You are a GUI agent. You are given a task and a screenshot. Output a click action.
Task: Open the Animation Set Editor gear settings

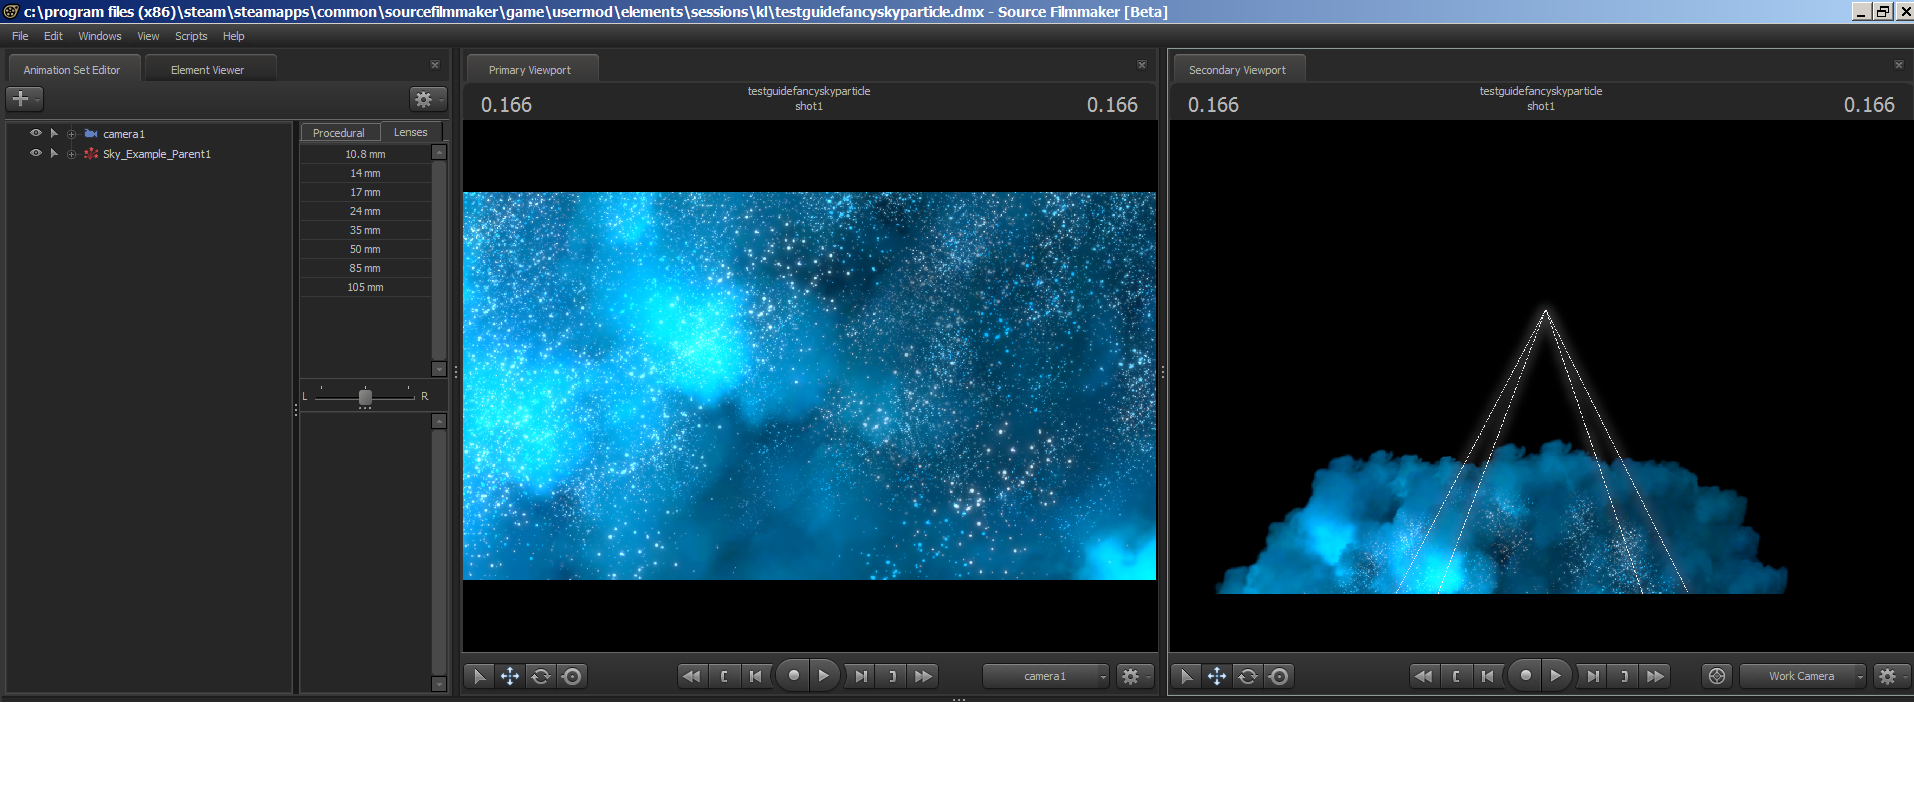tap(425, 99)
